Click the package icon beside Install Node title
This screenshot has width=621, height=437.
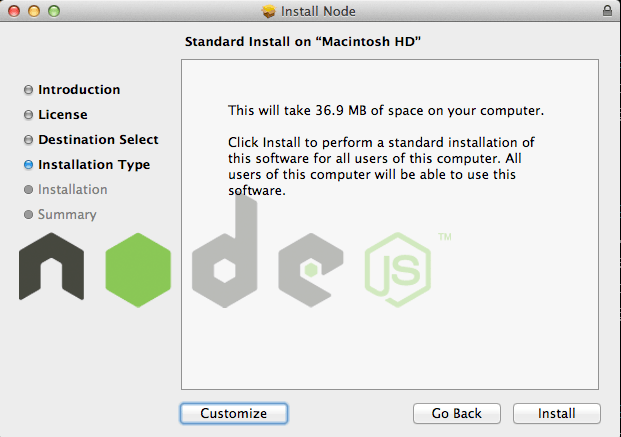[269, 11]
